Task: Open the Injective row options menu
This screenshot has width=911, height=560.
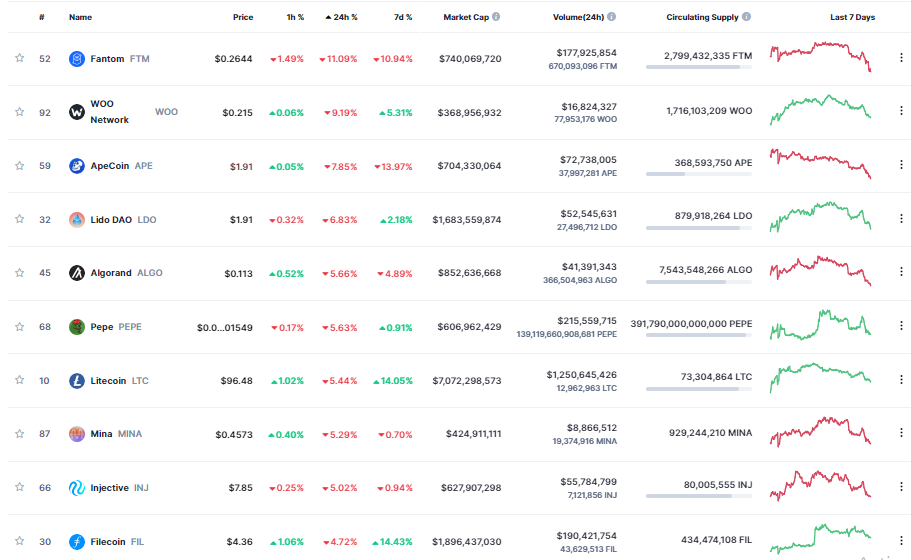Action: point(901,486)
